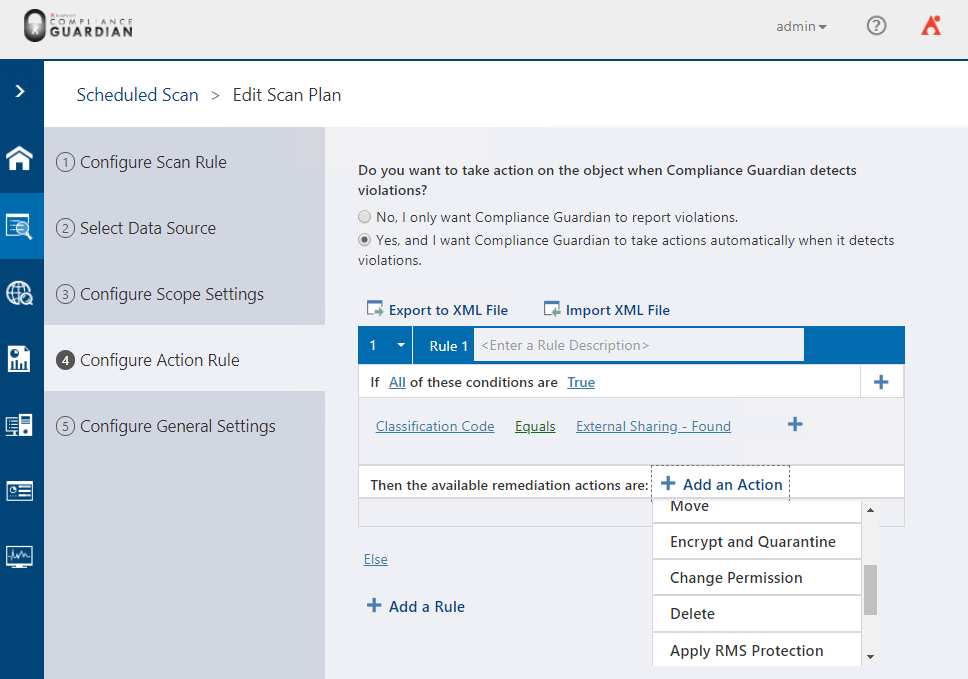The height and width of the screenshot is (679, 968).
Task: Open the admin user dropdown
Action: pos(801,27)
